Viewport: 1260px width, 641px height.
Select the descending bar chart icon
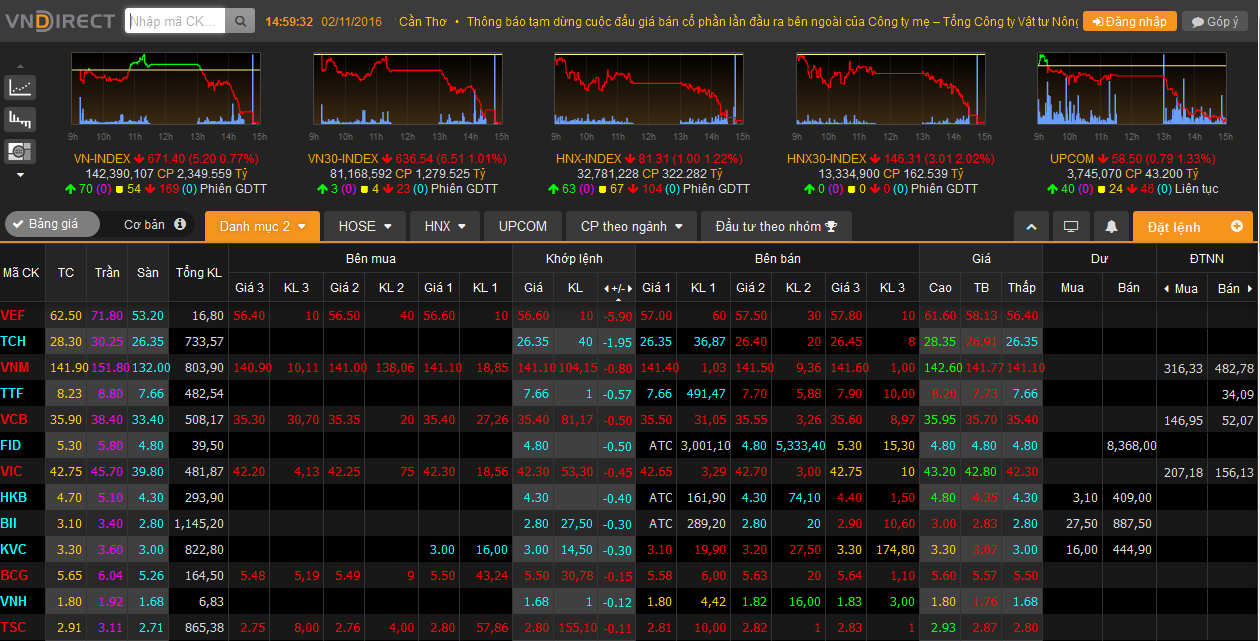pos(20,119)
